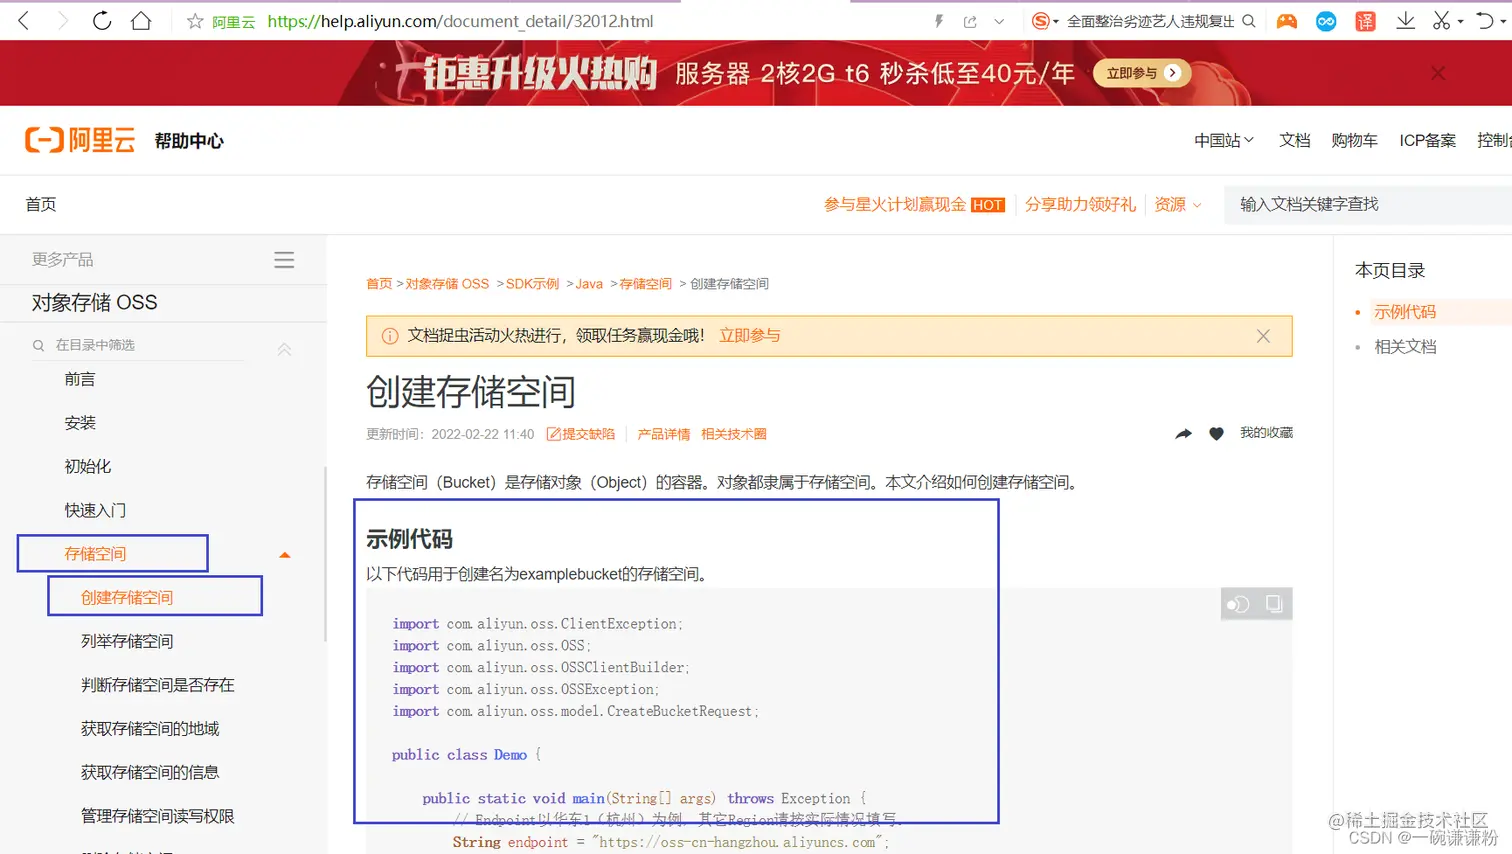Reload the page with the refresh icon
Viewport: 1512px width, 854px height.
102,20
